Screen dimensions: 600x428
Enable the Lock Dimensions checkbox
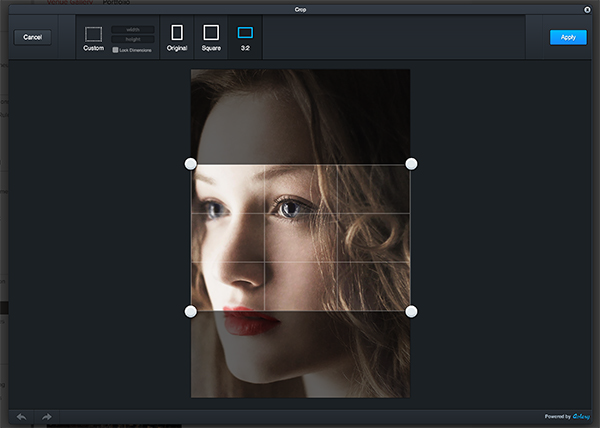115,50
